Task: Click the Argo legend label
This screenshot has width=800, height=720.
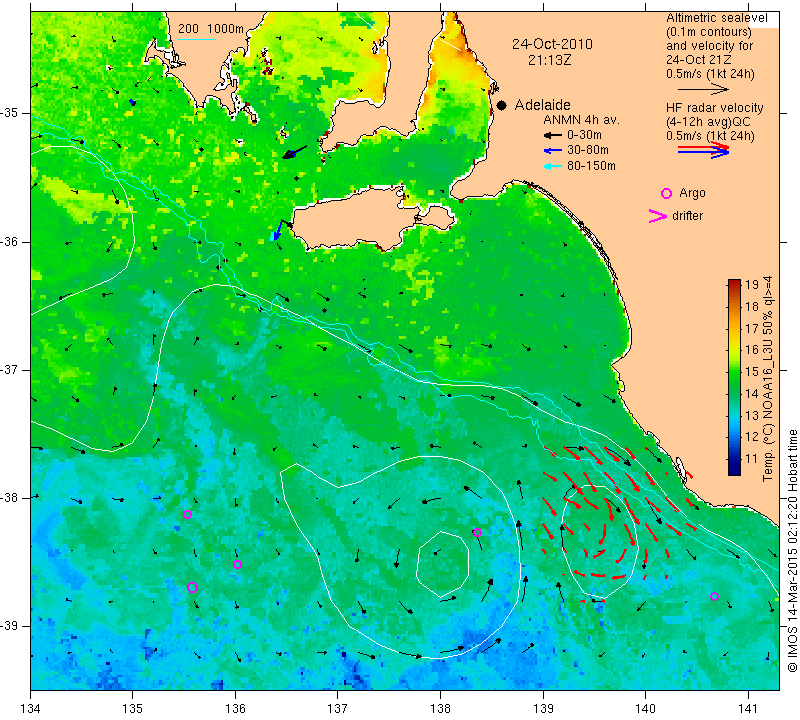Action: point(692,193)
